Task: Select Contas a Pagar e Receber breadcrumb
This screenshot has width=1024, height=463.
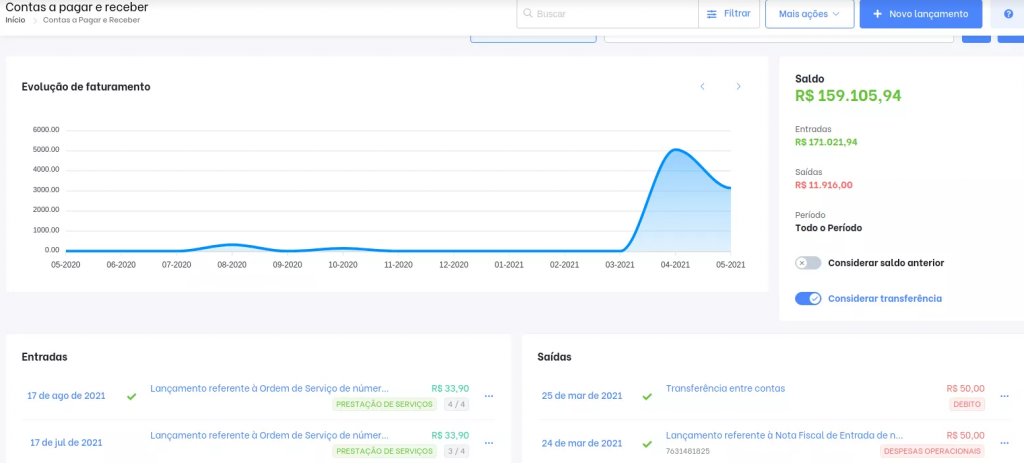Action: click(x=91, y=20)
